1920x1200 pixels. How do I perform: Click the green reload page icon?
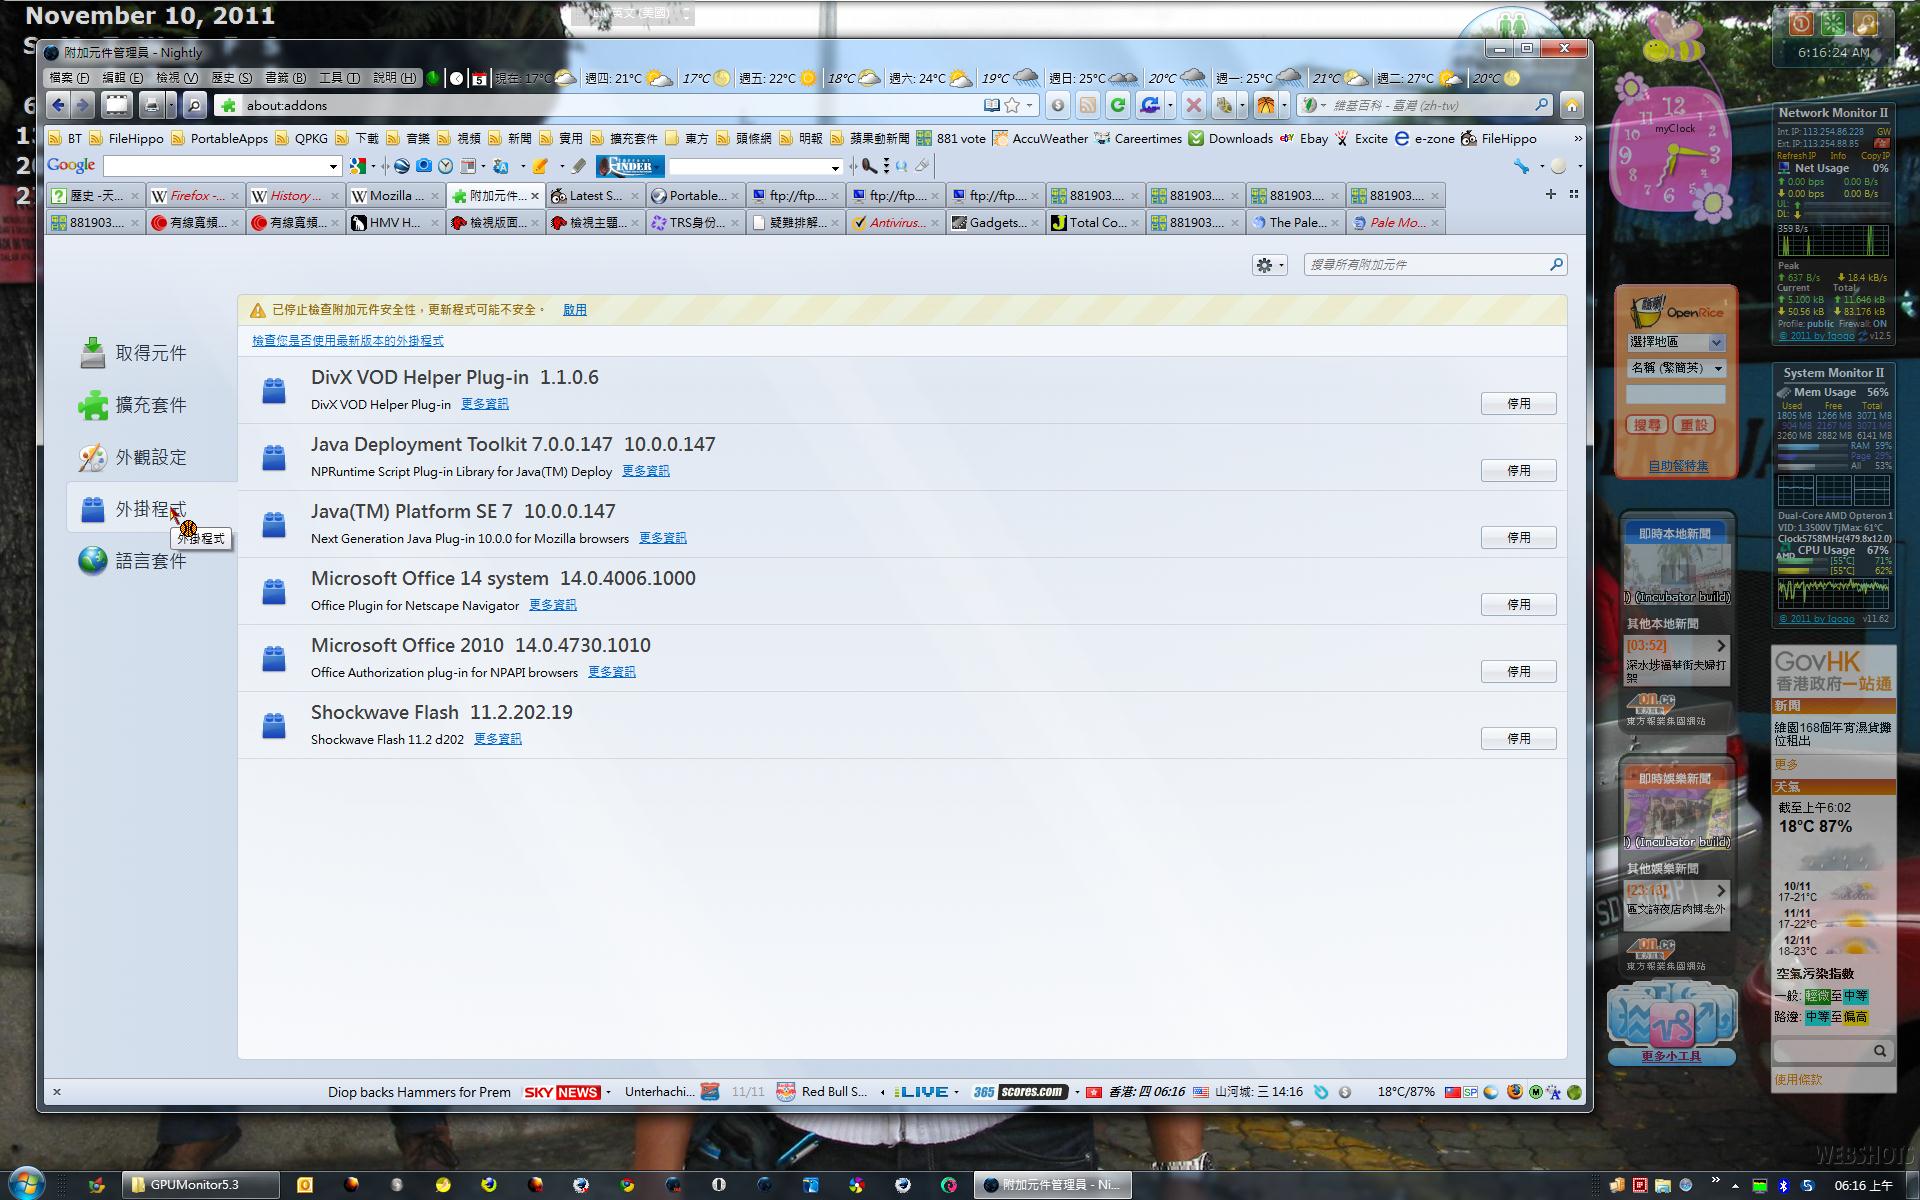click(1118, 105)
